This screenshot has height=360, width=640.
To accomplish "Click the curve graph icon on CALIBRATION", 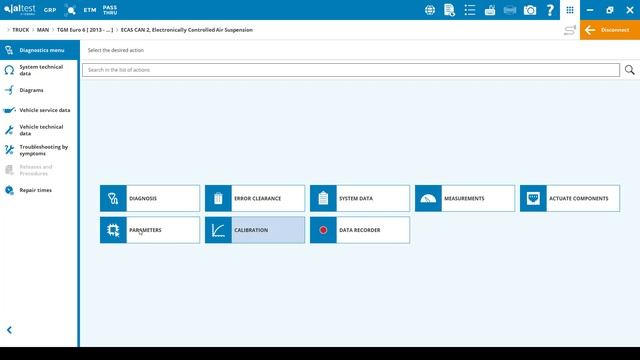I will 218,230.
